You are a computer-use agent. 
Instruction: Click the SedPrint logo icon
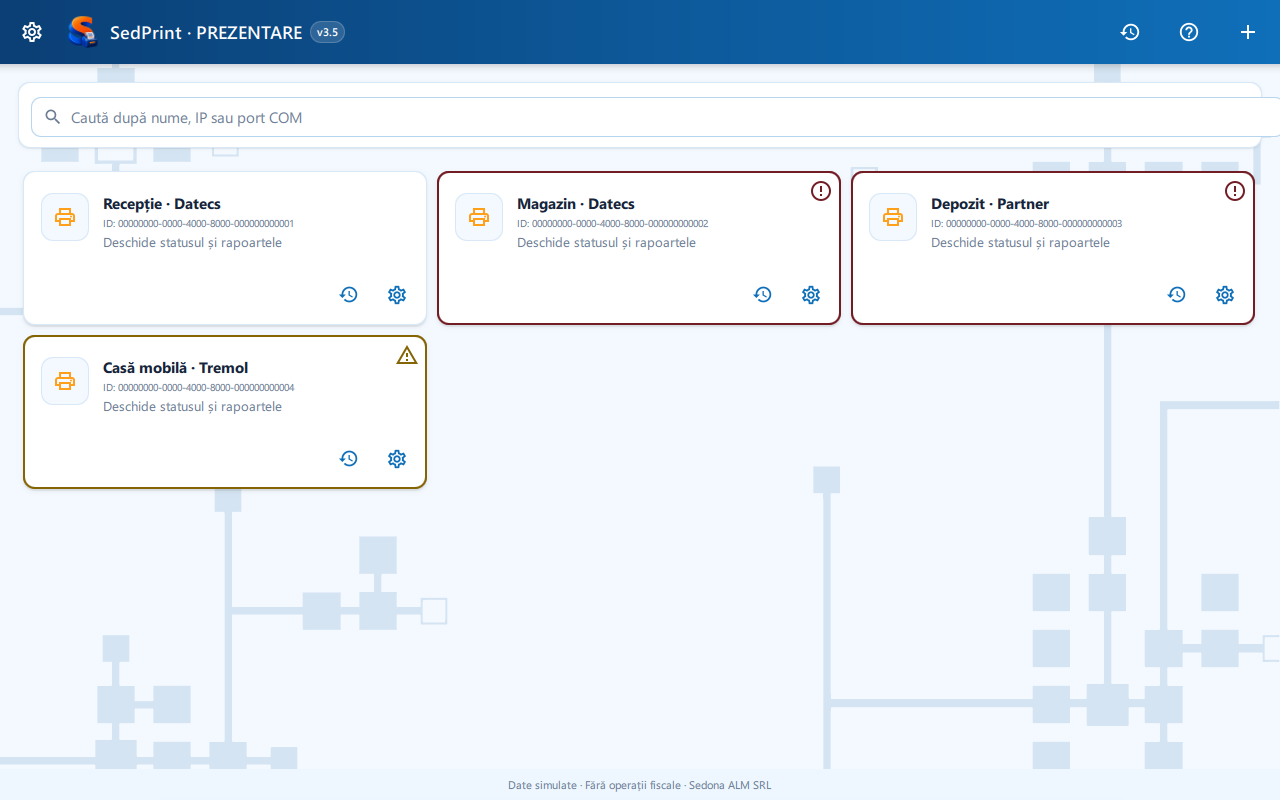tap(82, 32)
